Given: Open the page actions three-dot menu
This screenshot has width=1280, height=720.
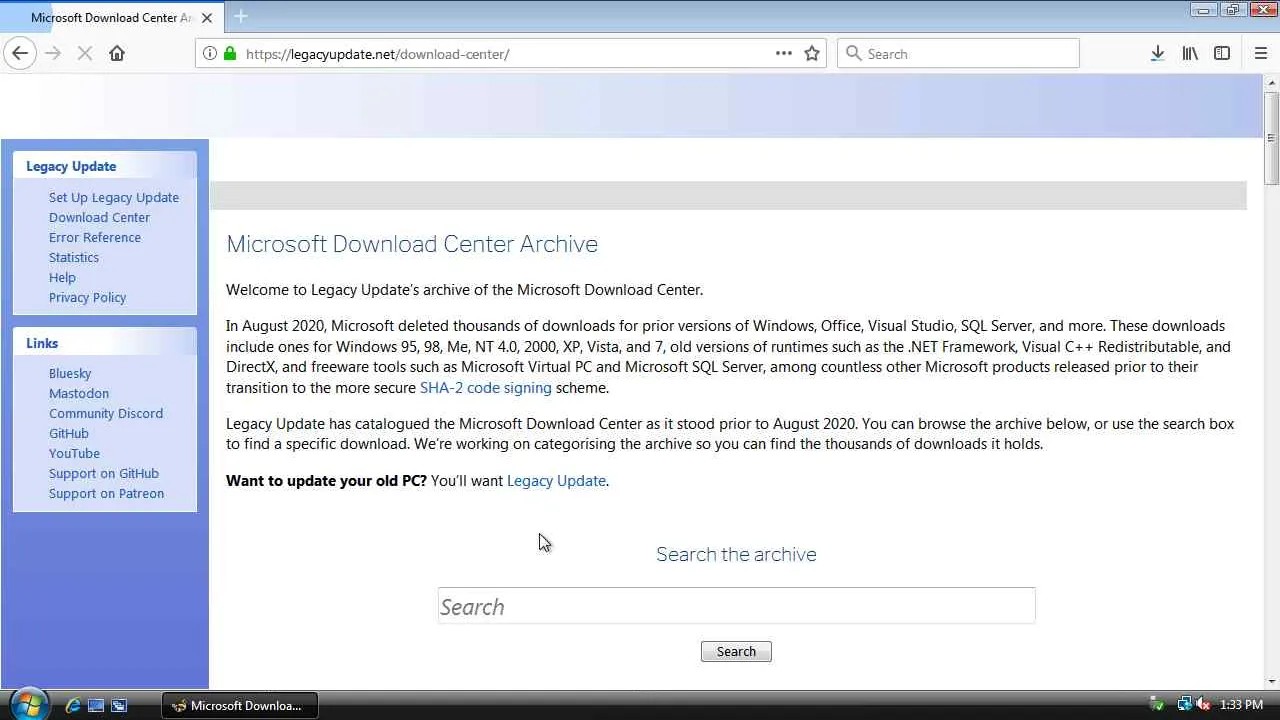Looking at the screenshot, I should 784,54.
